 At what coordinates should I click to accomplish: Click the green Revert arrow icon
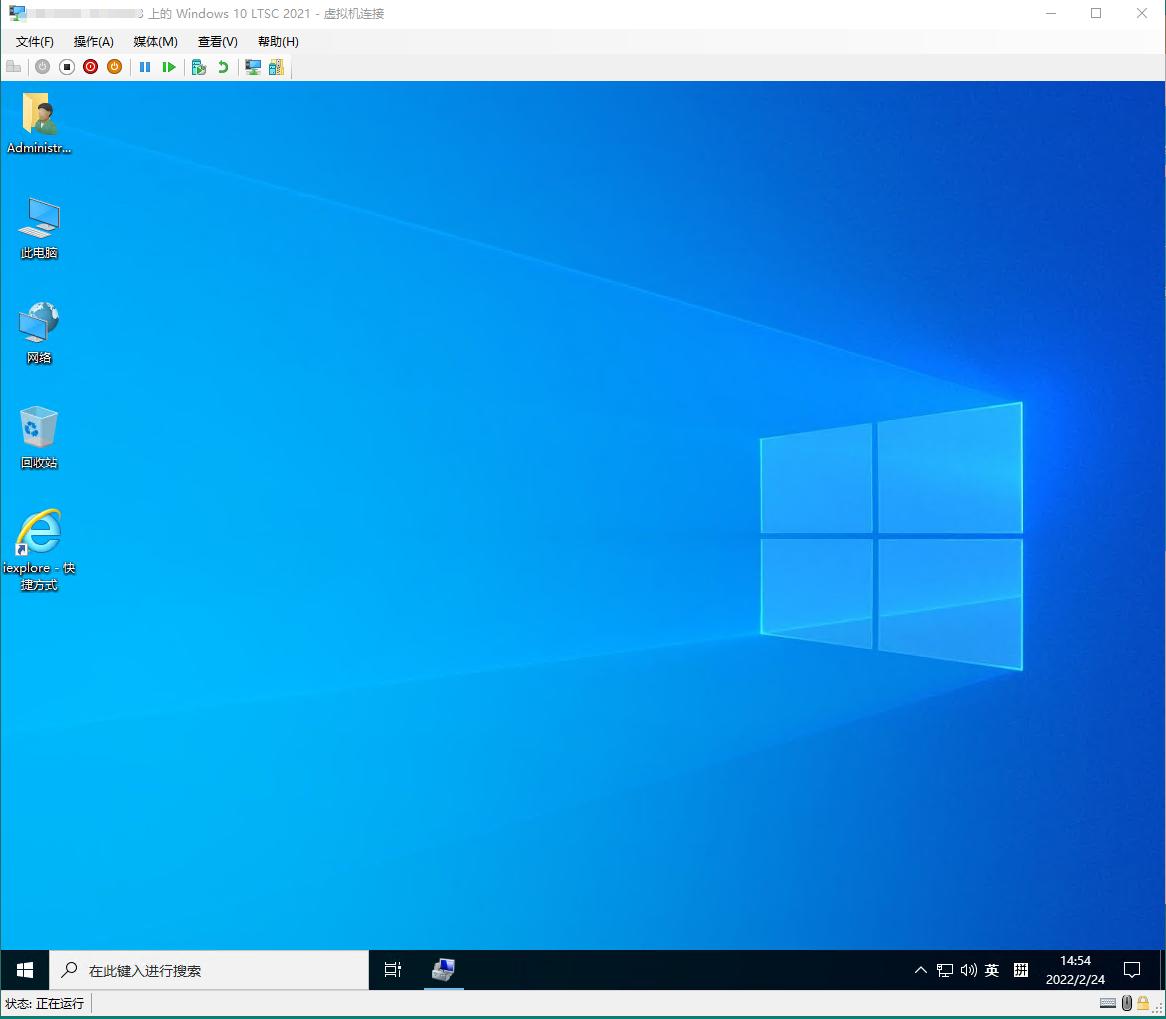tap(222, 67)
